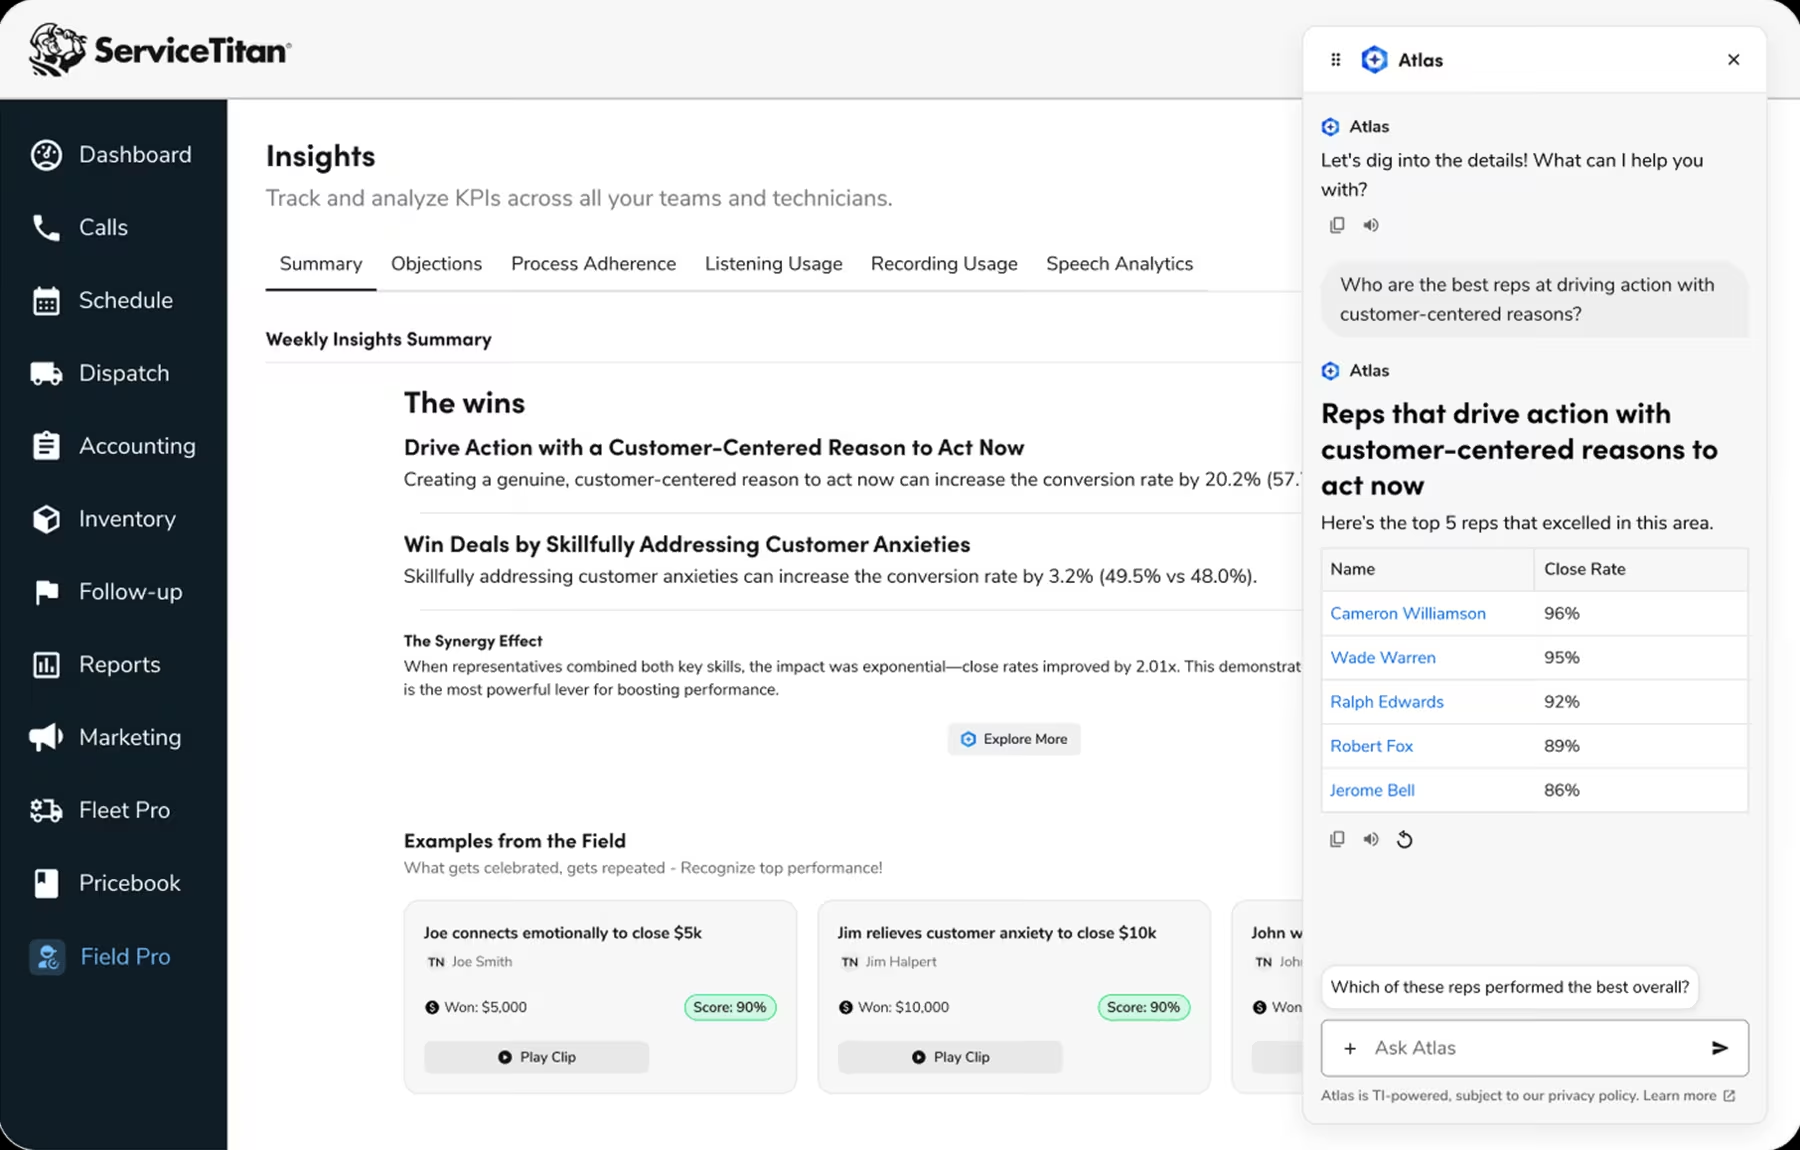Open the Process Adherence tab
Viewport: 1800px width, 1150px height.
pos(593,264)
